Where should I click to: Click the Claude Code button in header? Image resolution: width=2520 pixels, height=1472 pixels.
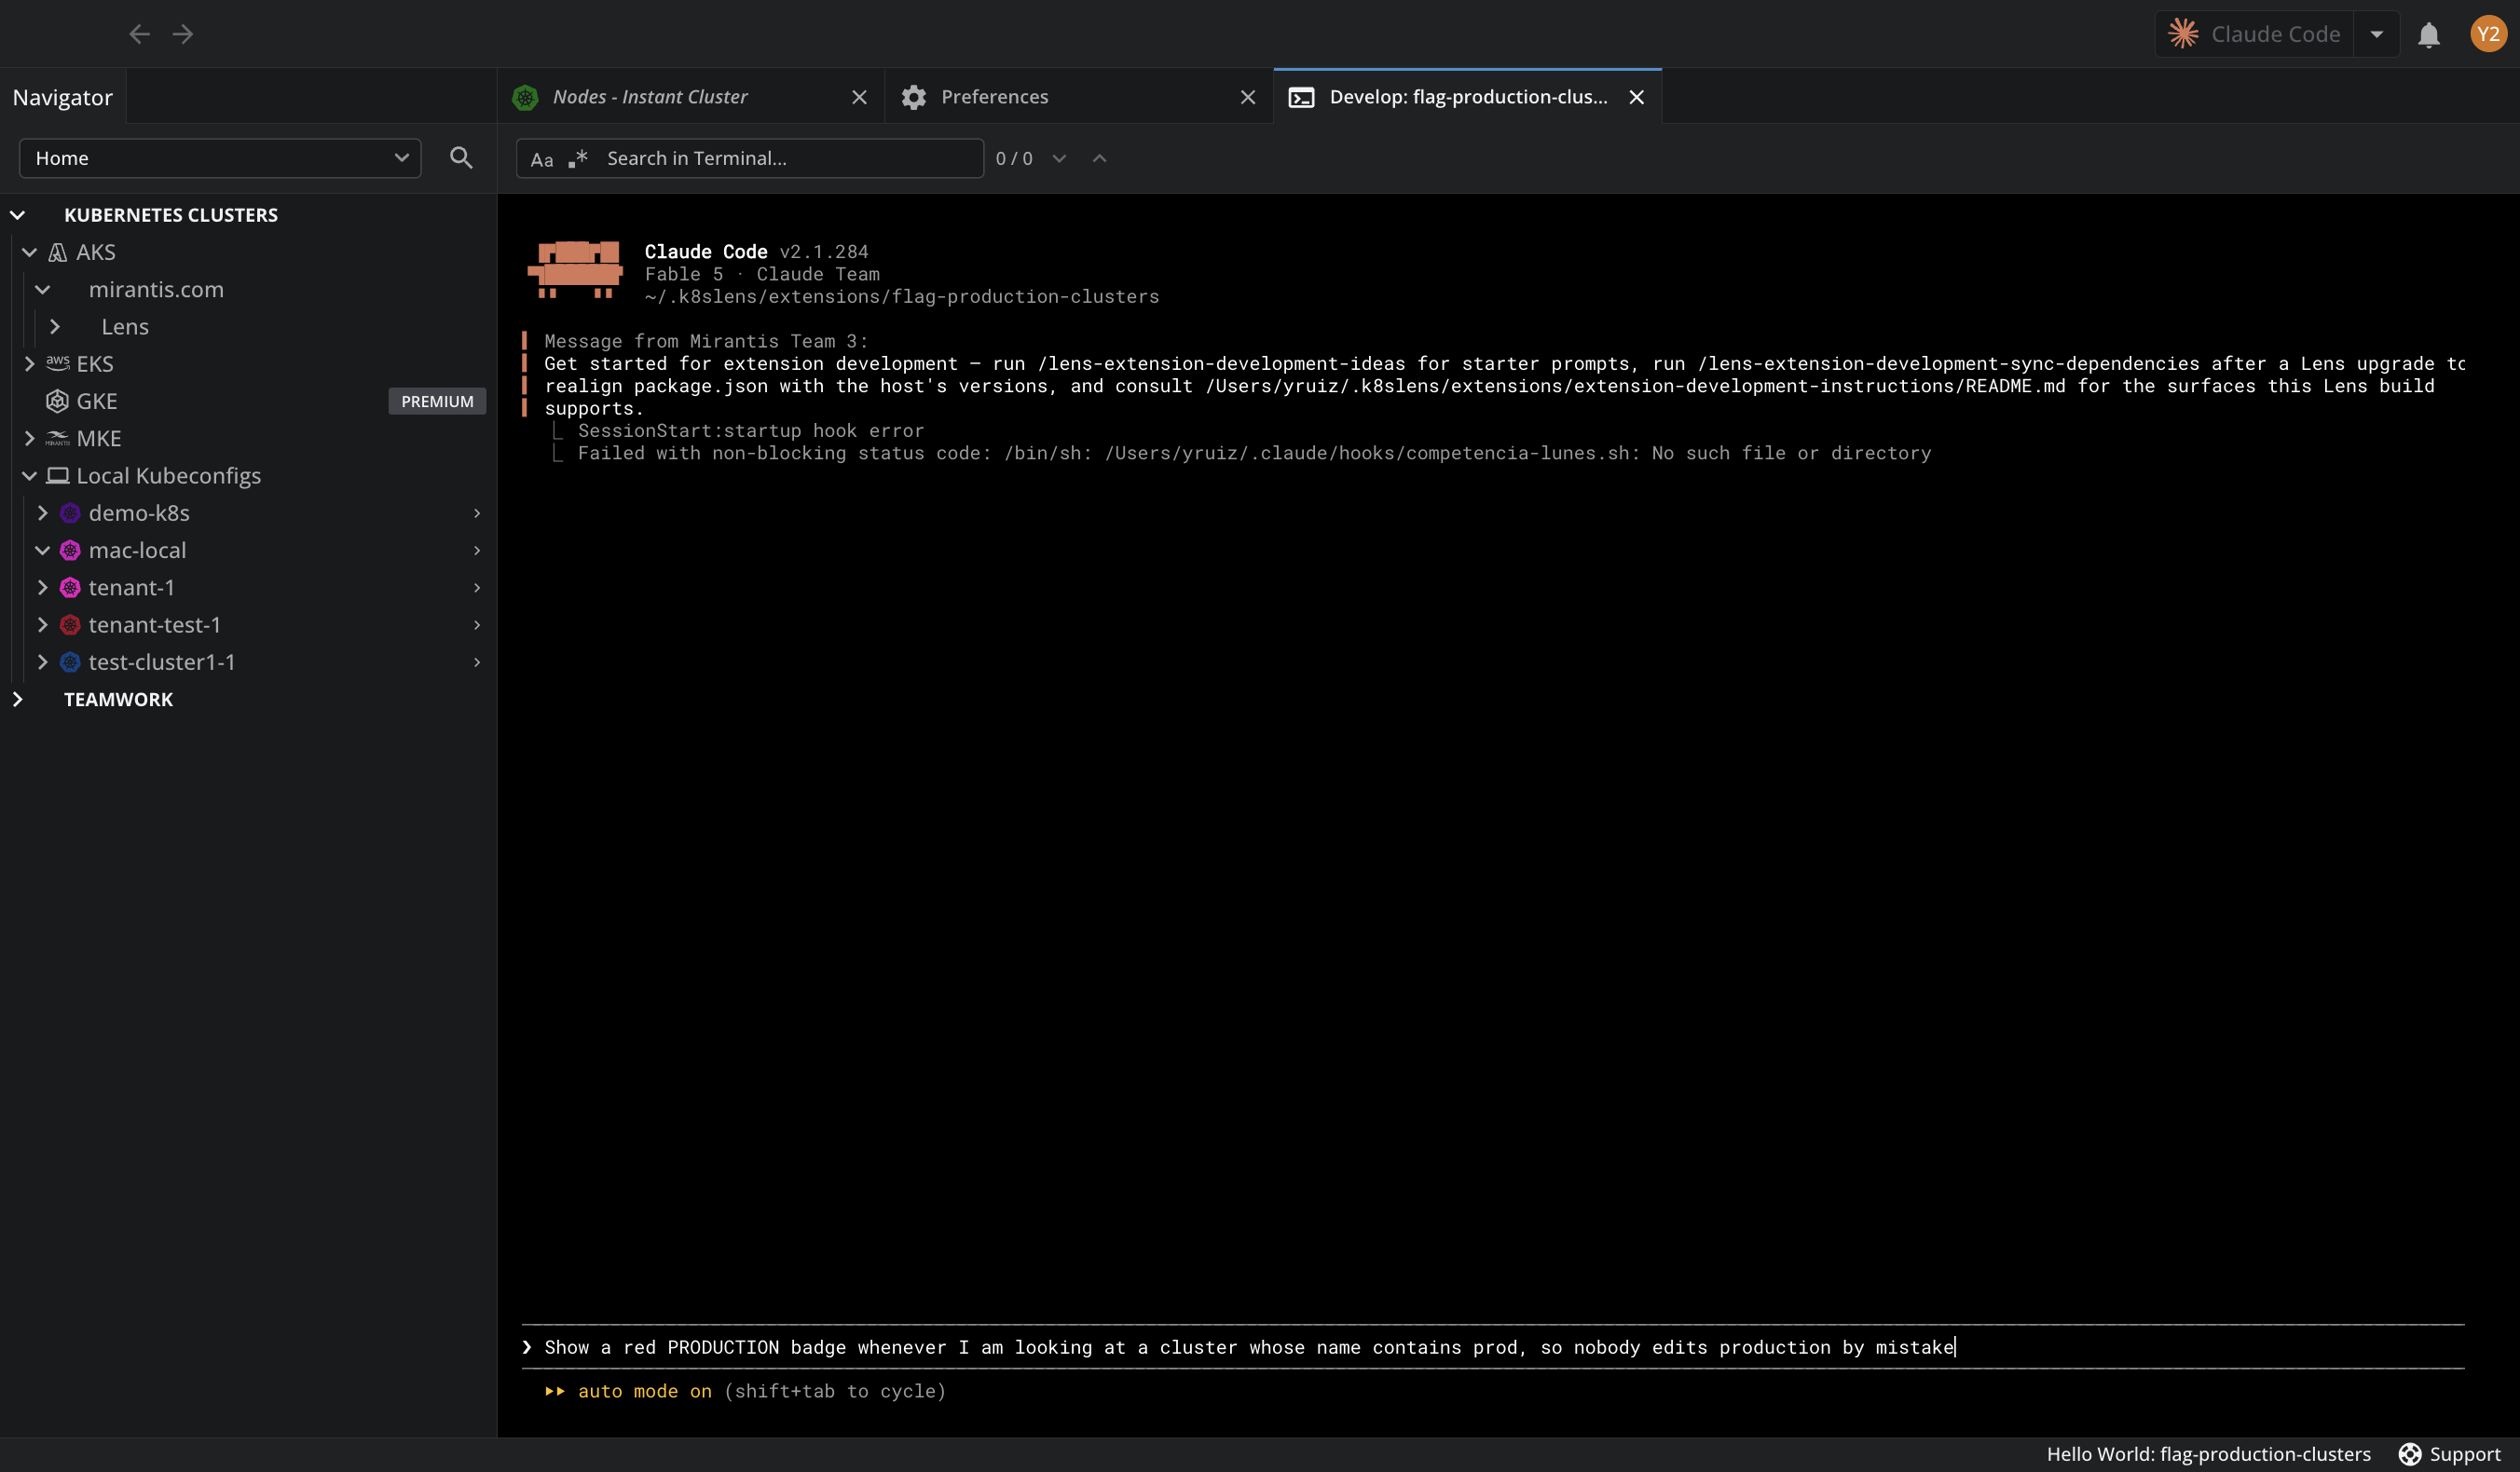(2255, 34)
